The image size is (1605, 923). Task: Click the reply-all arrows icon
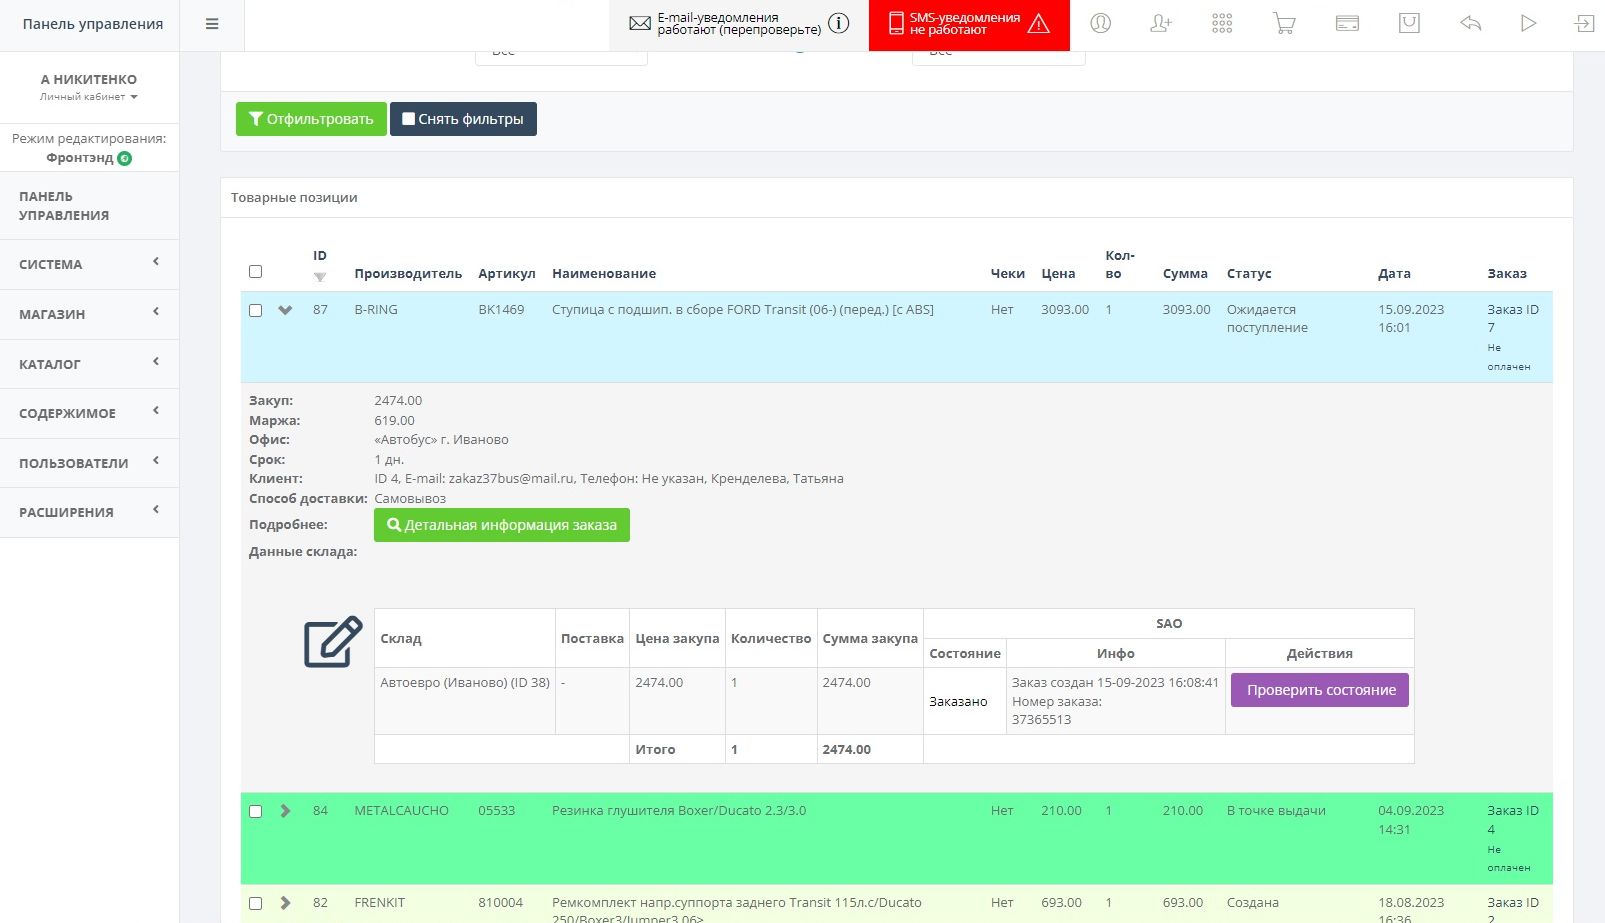click(1470, 24)
